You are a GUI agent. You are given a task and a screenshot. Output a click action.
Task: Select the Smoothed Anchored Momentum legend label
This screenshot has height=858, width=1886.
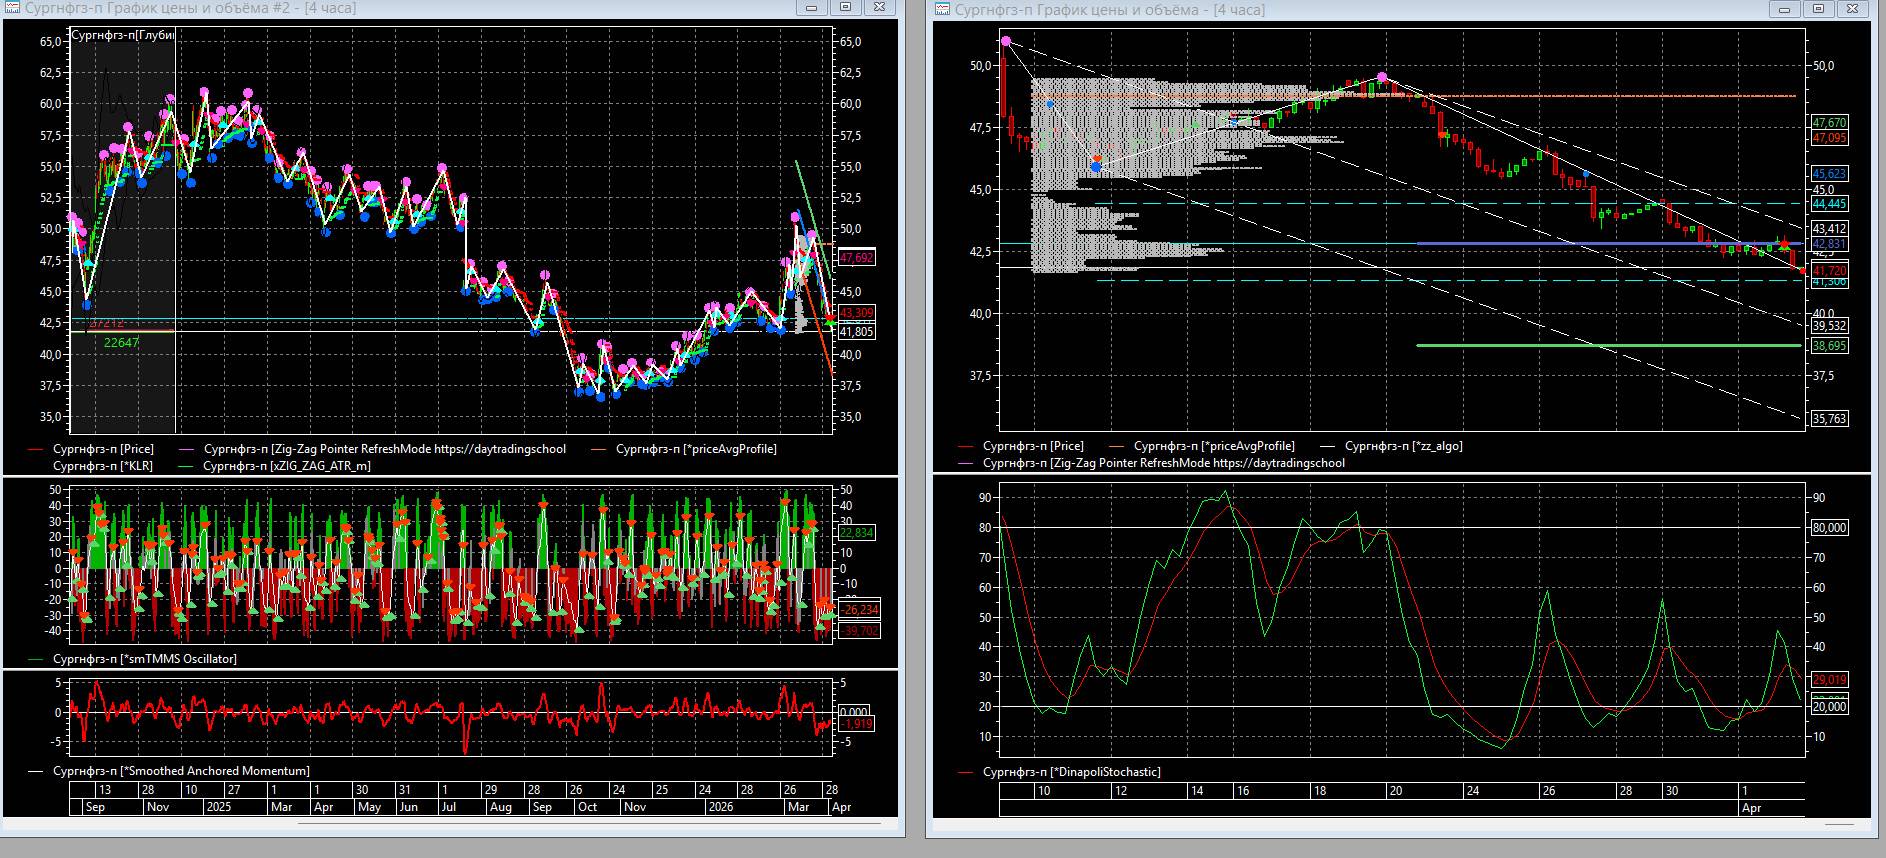[180, 771]
